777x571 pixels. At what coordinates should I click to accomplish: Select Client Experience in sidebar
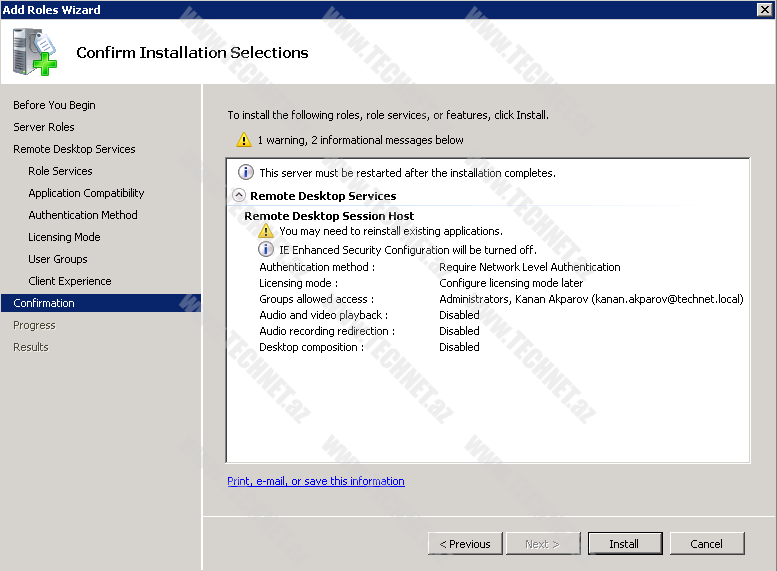point(70,281)
